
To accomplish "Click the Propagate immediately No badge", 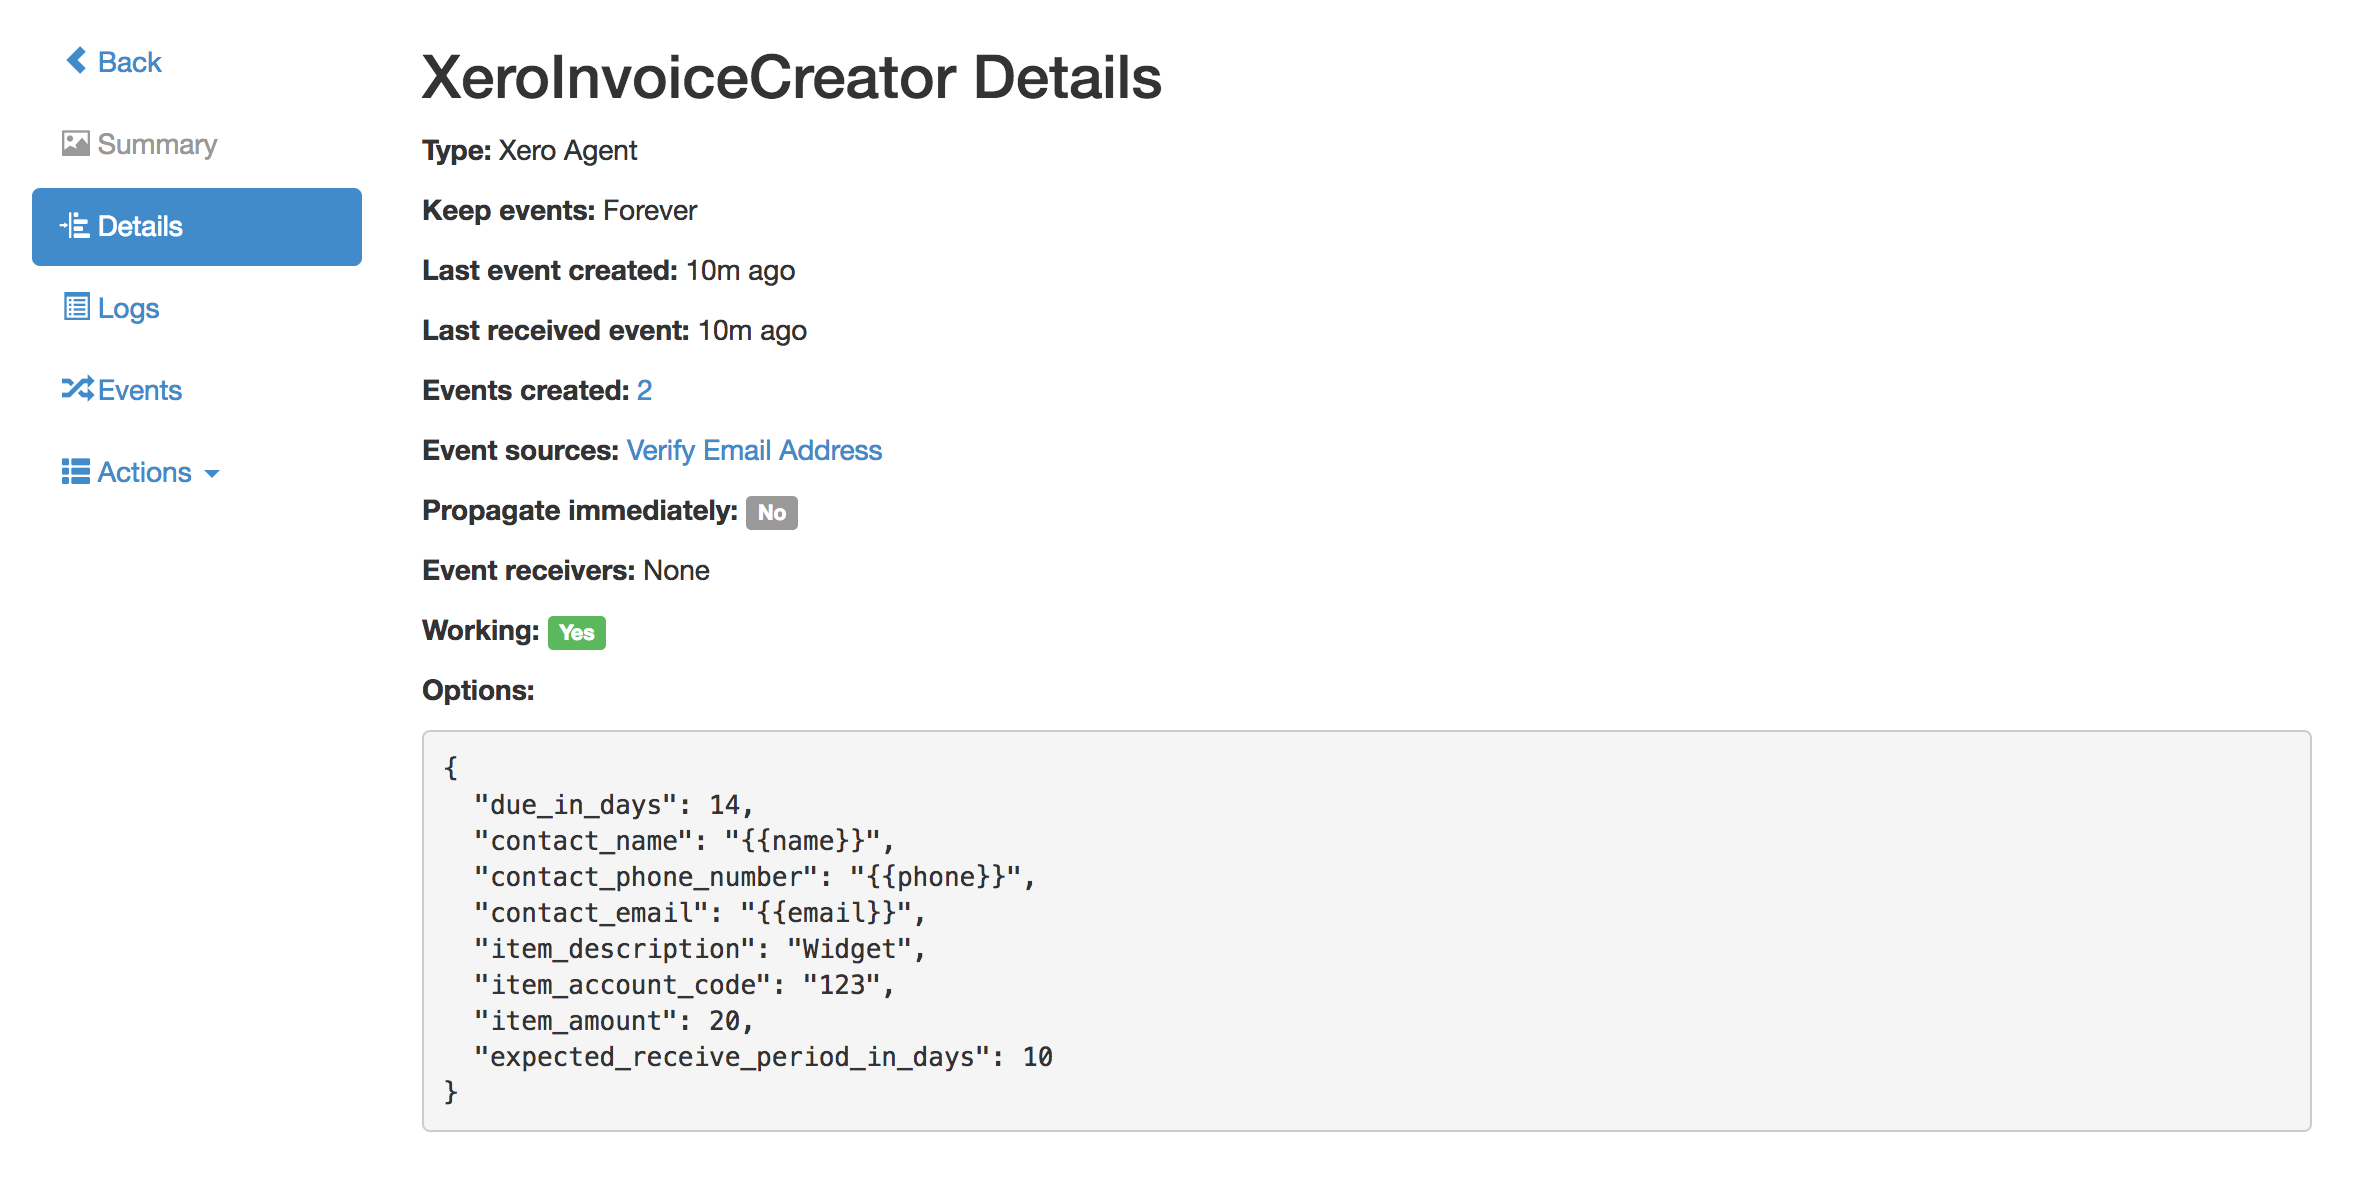I will pyautogui.click(x=771, y=512).
